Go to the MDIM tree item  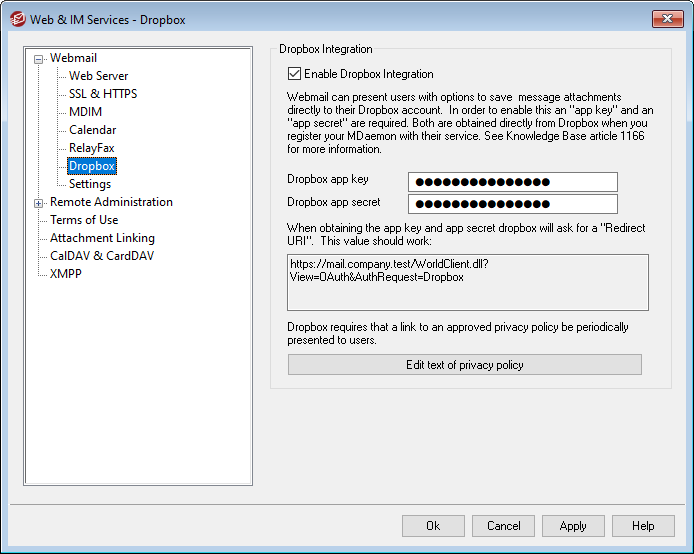(85, 112)
